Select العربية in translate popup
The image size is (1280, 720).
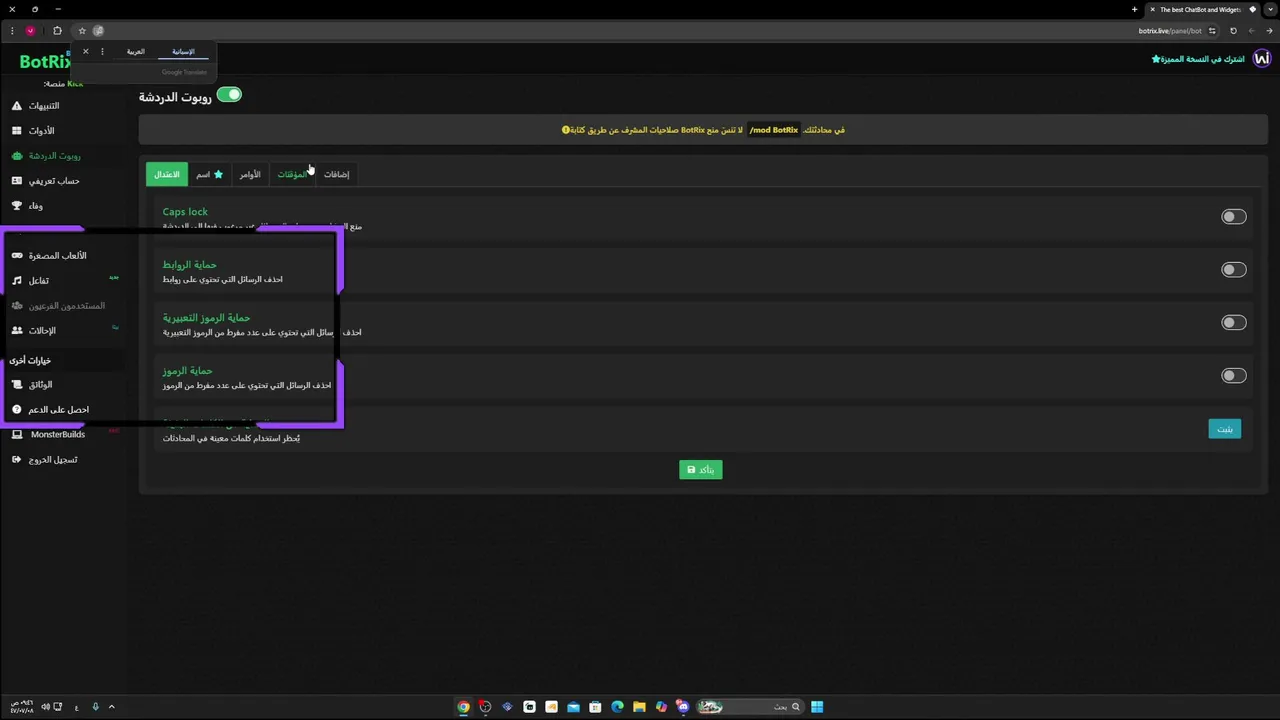coord(136,51)
